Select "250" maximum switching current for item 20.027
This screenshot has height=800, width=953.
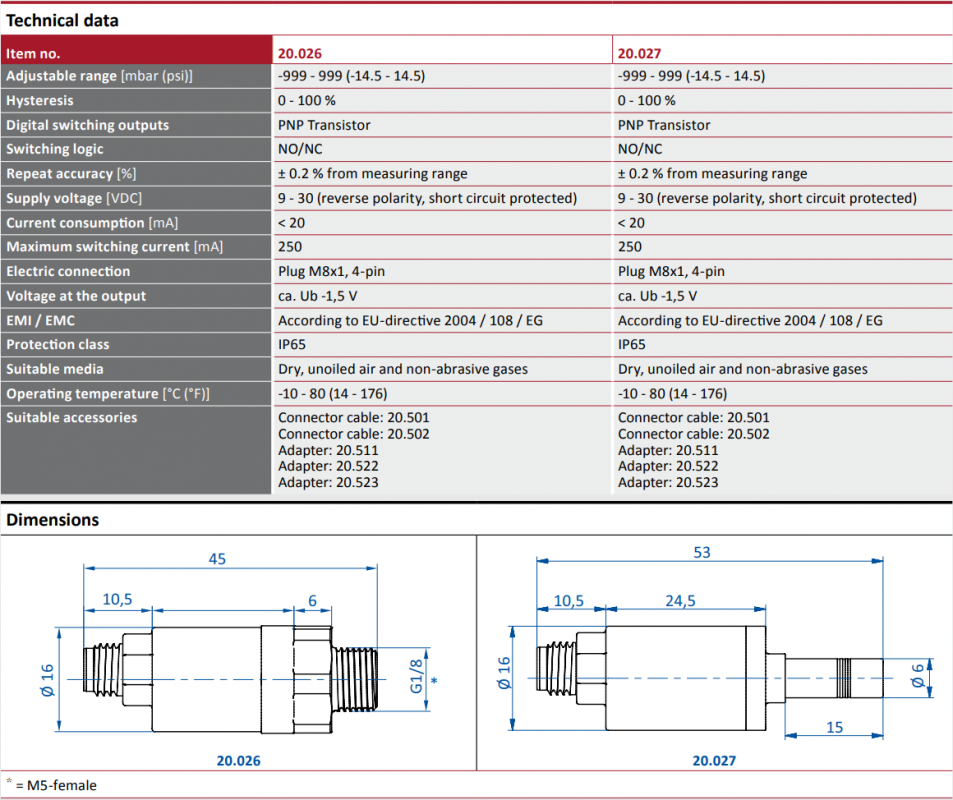[630, 247]
